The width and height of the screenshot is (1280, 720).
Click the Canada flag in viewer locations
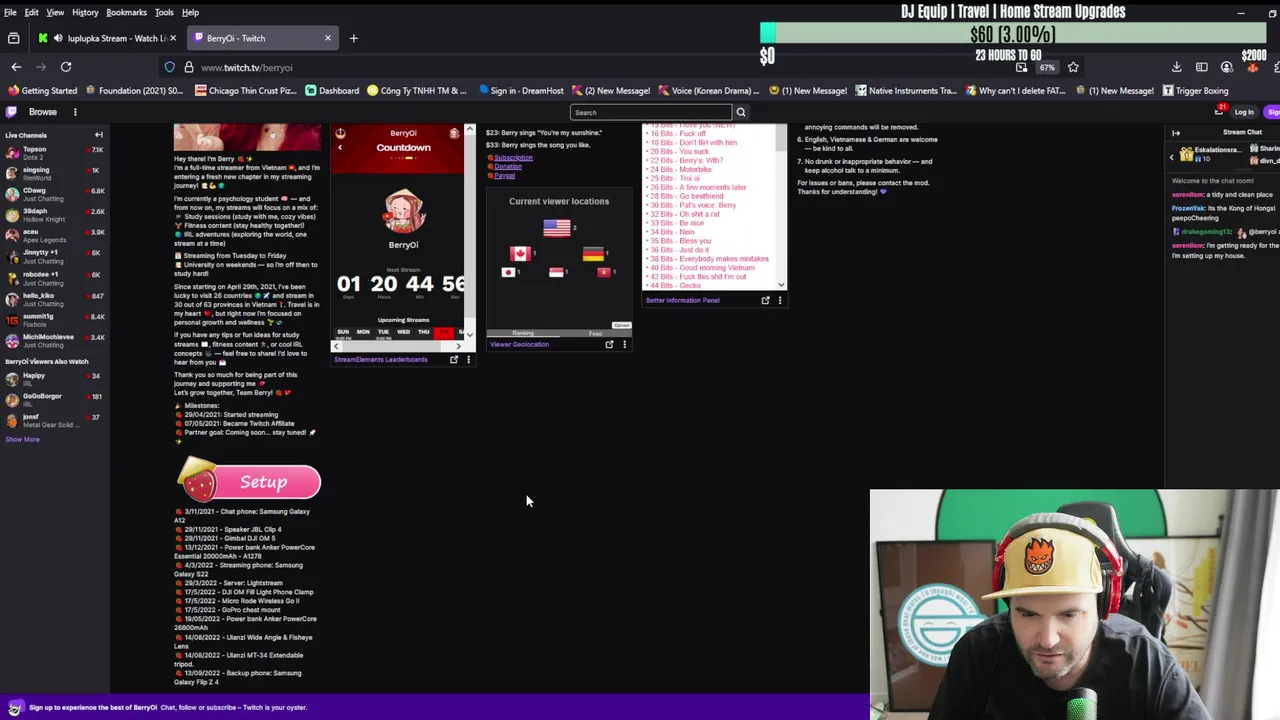519,254
